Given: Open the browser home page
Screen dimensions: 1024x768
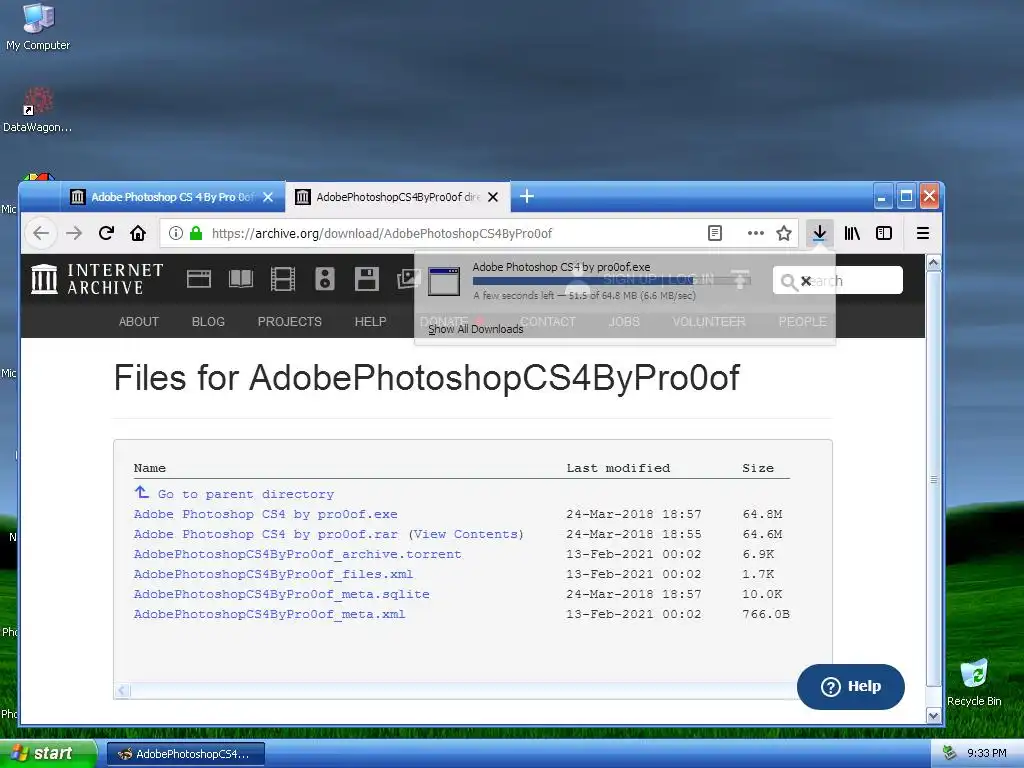Looking at the screenshot, I should click(138, 233).
